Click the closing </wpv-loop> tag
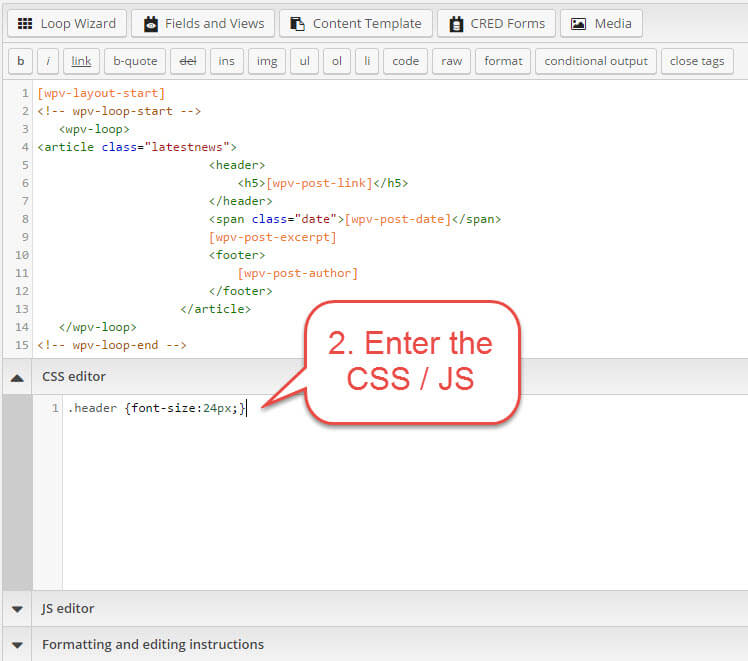The image size is (748, 661). [98, 327]
